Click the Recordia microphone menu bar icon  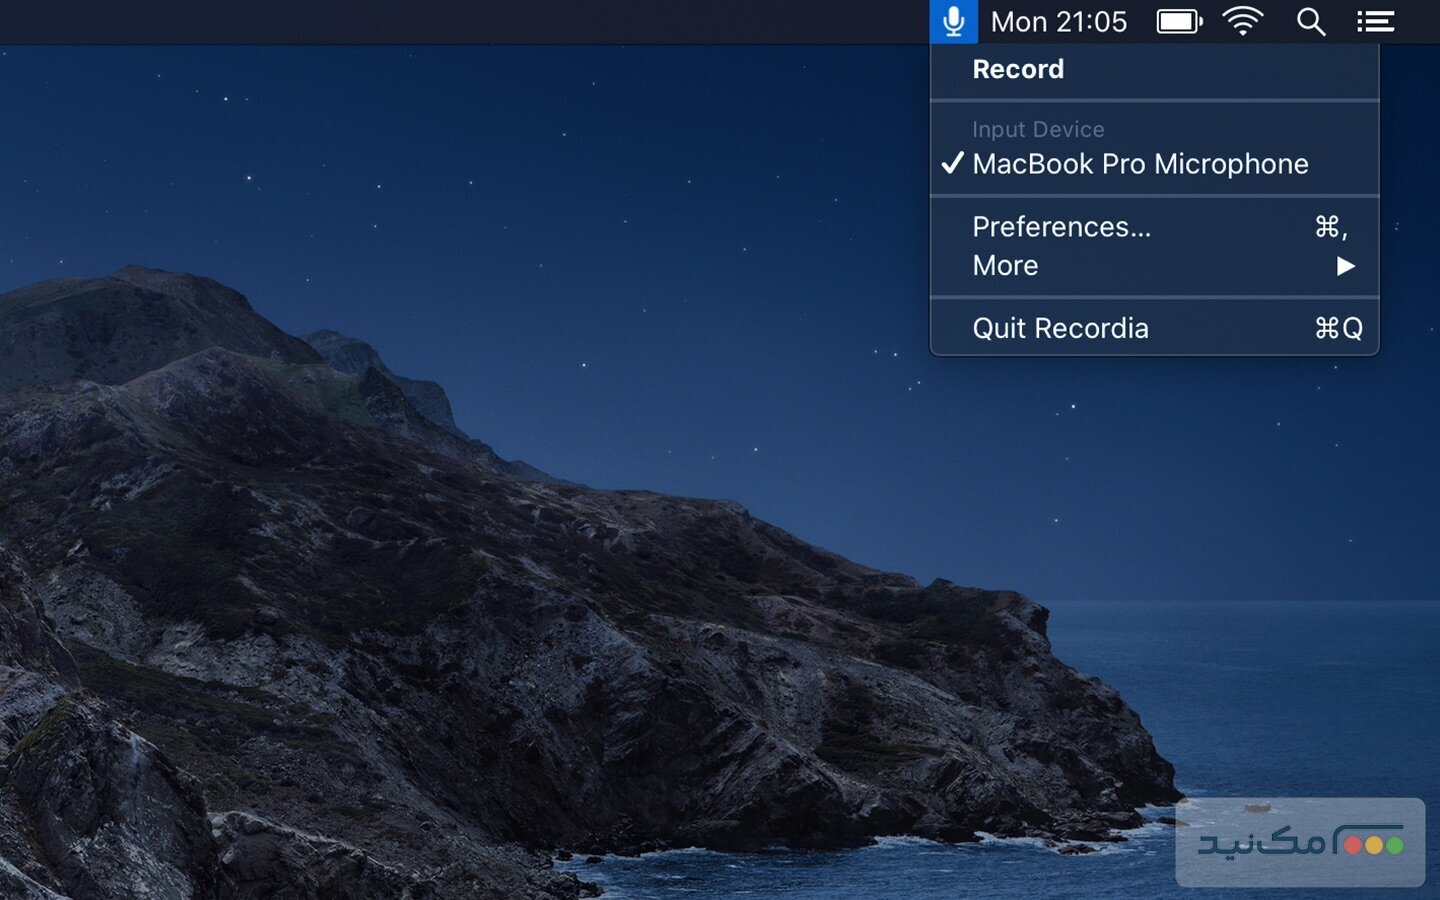953,21
